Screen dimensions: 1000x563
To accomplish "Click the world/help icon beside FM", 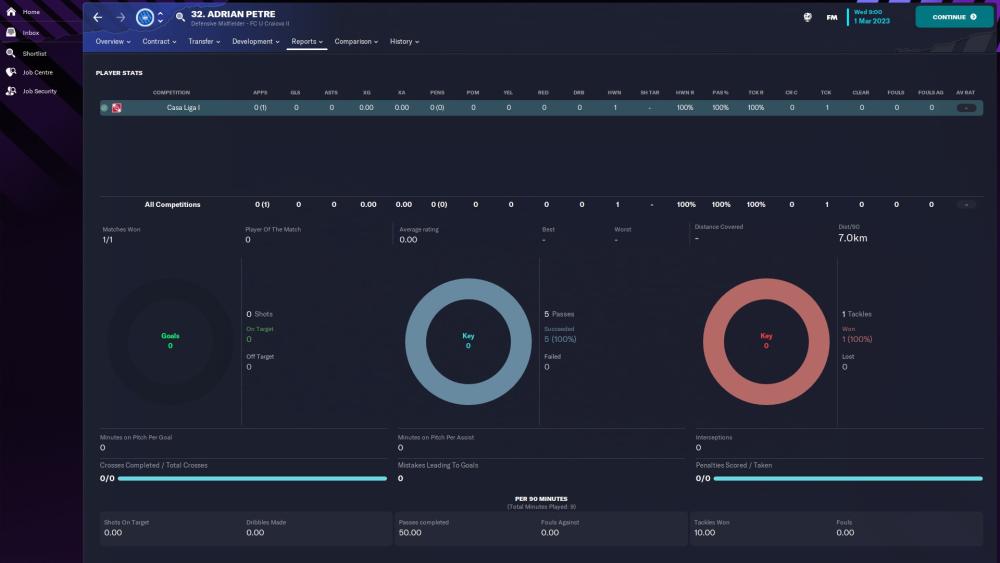I will coord(807,17).
